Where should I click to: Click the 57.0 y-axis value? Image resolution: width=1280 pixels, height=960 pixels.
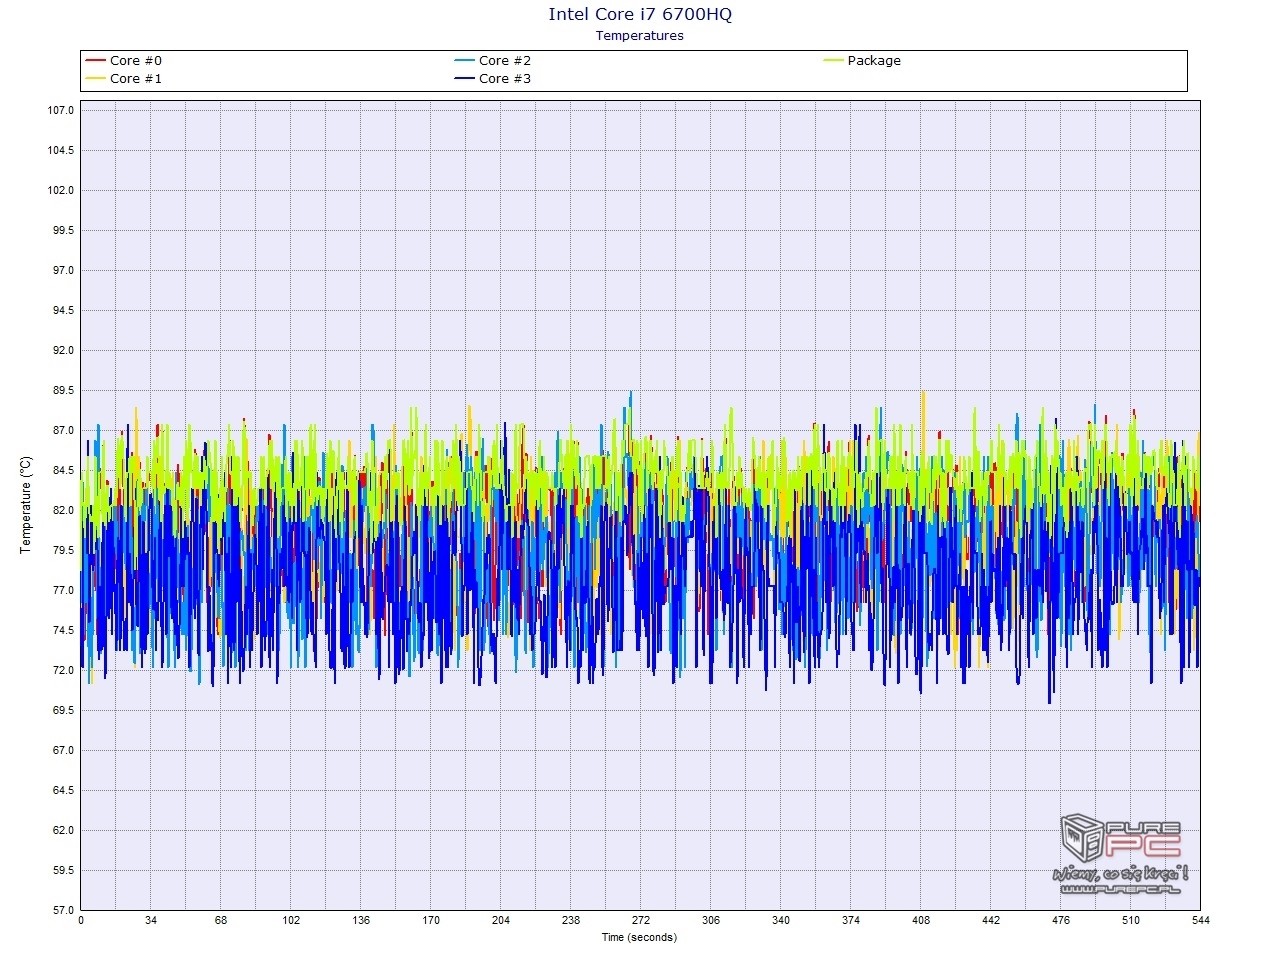pos(63,910)
